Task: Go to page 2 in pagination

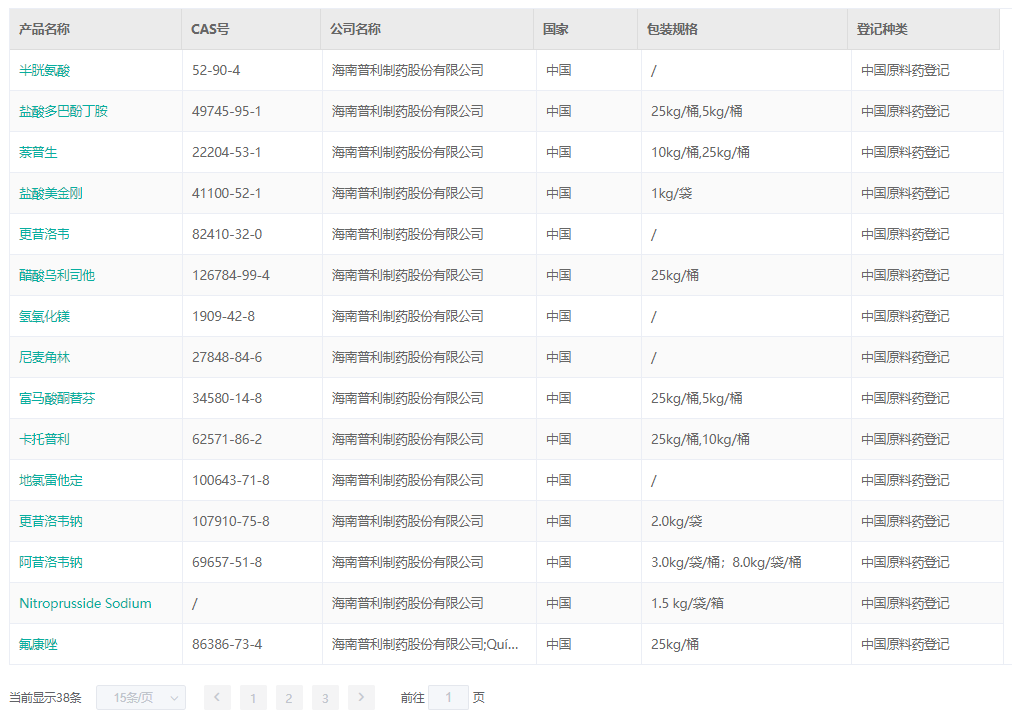Action: coord(289,698)
